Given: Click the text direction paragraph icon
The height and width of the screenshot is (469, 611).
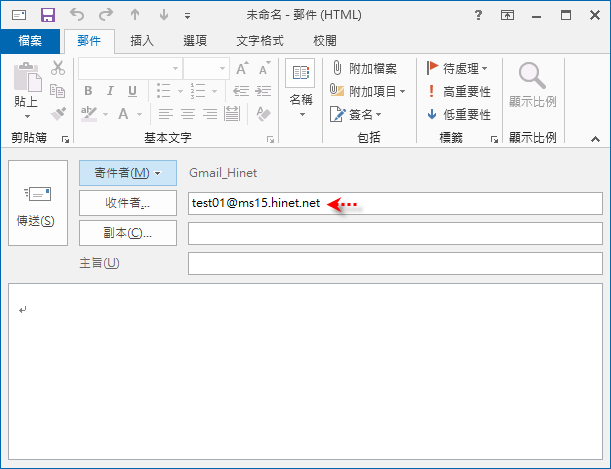Looking at the screenshot, I should click(232, 114).
